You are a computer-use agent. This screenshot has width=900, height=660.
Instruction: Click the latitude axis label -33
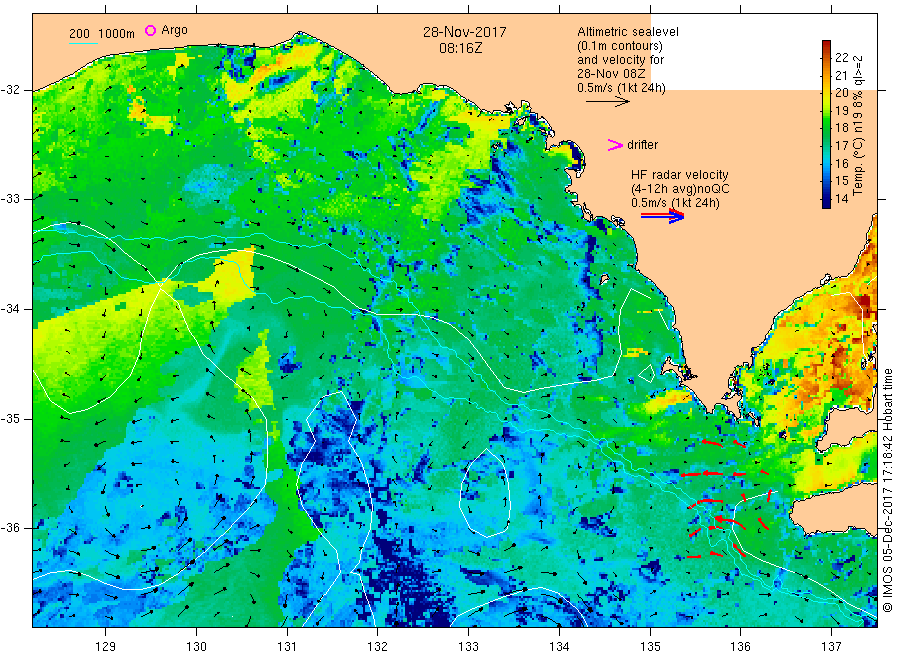coord(10,199)
